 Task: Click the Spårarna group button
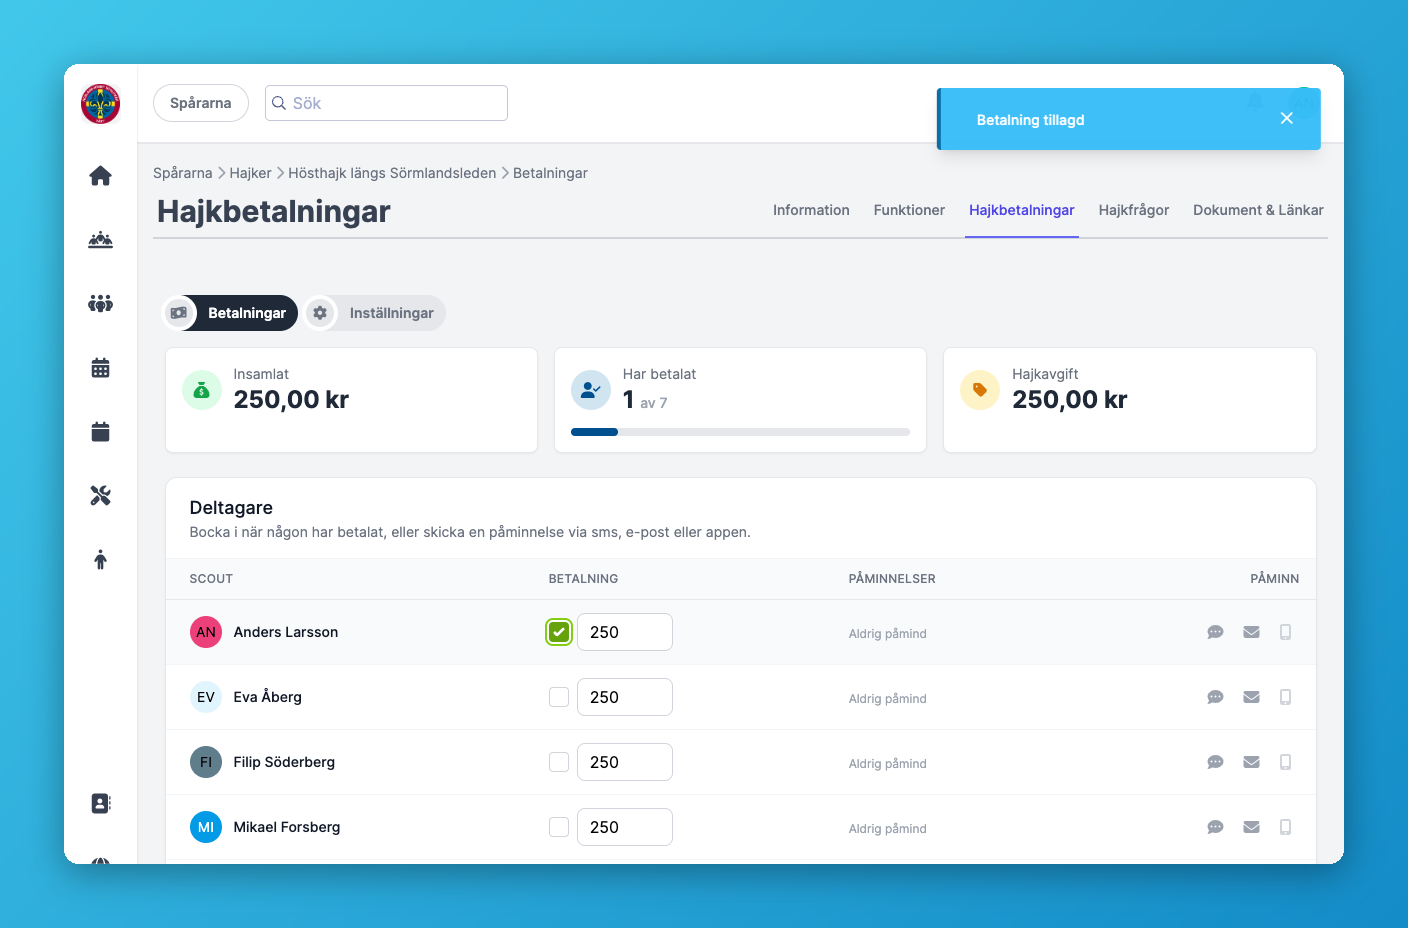point(201,103)
